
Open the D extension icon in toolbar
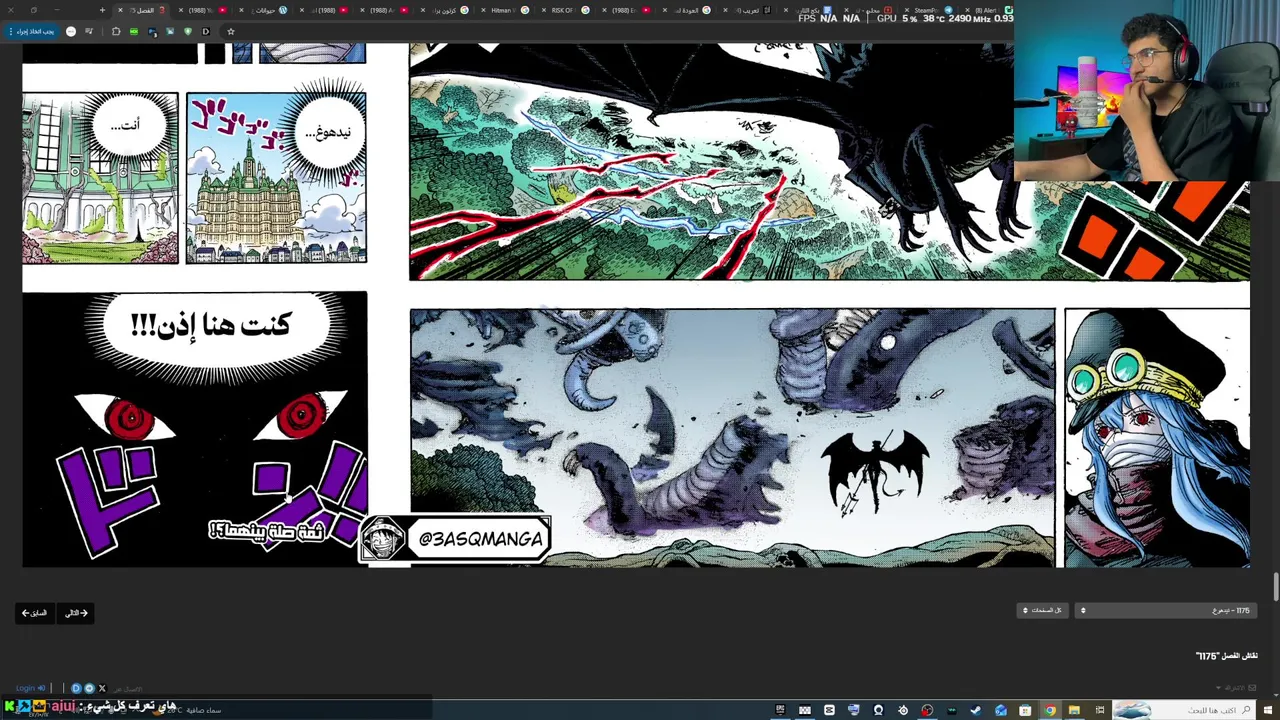(205, 31)
